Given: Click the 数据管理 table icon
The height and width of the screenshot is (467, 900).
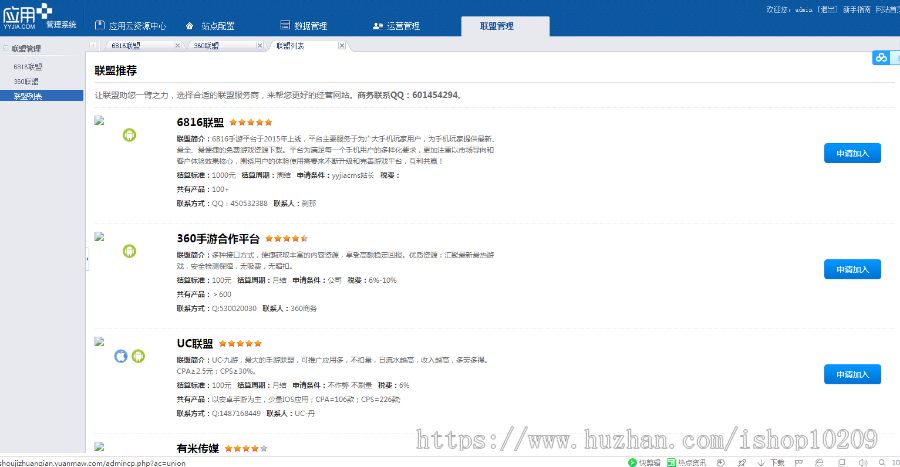Looking at the screenshot, I should (285, 25).
